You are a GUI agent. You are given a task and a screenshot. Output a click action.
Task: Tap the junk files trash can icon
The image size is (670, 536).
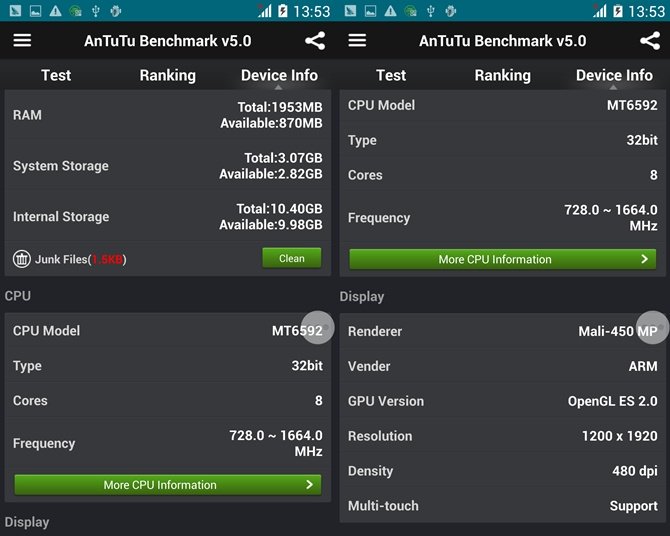tap(21, 259)
